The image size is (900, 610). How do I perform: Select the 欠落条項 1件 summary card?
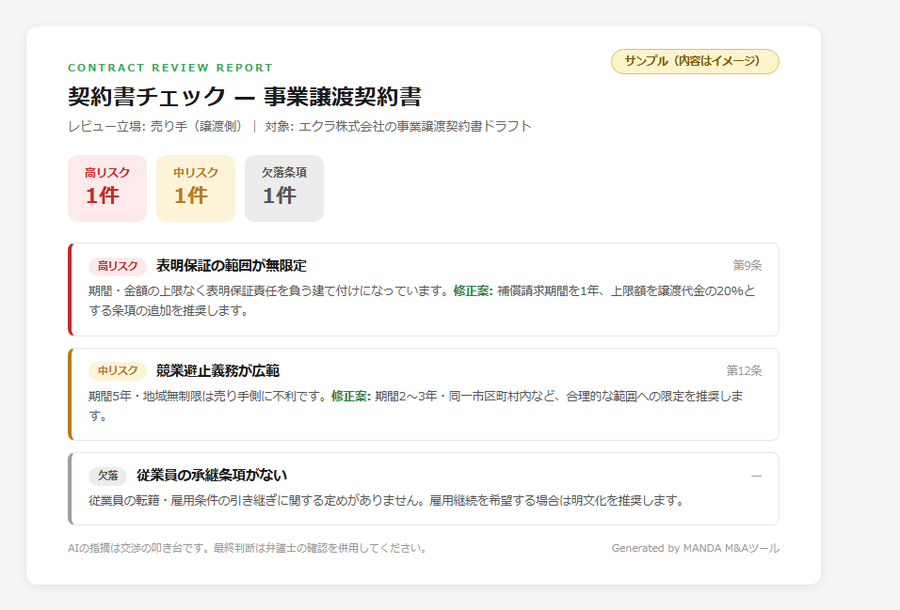coord(284,188)
